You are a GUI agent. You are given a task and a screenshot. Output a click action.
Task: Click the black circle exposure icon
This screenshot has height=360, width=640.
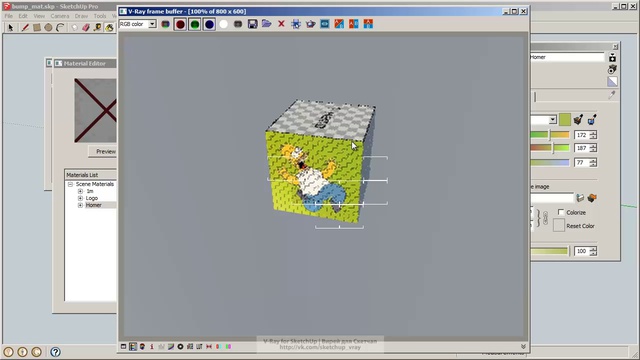click(180, 347)
